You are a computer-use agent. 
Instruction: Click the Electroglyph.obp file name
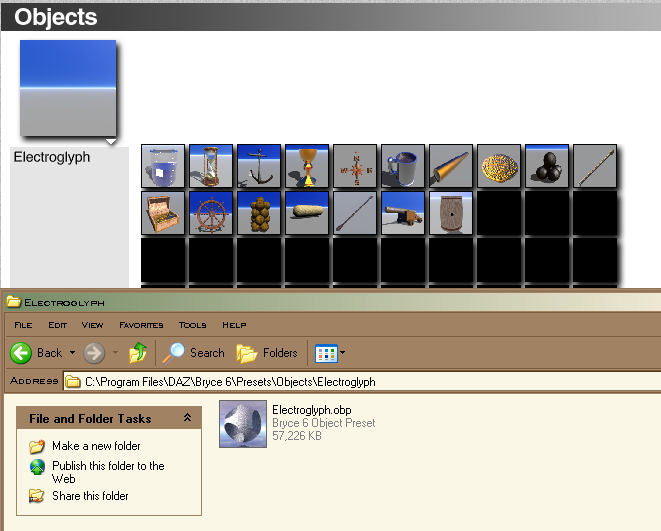(312, 410)
